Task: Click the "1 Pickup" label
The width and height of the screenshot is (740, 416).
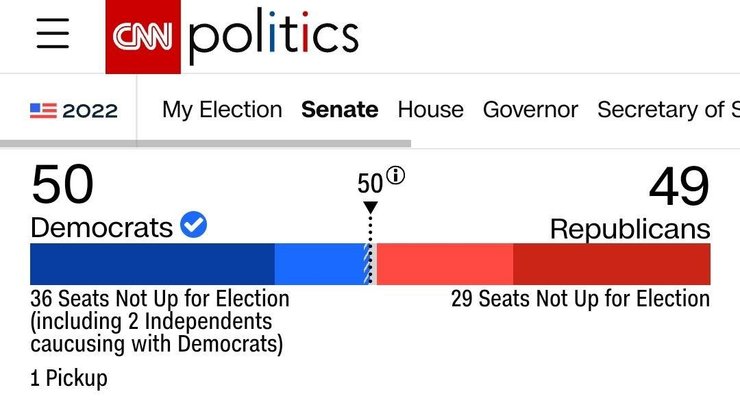Action: (69, 379)
